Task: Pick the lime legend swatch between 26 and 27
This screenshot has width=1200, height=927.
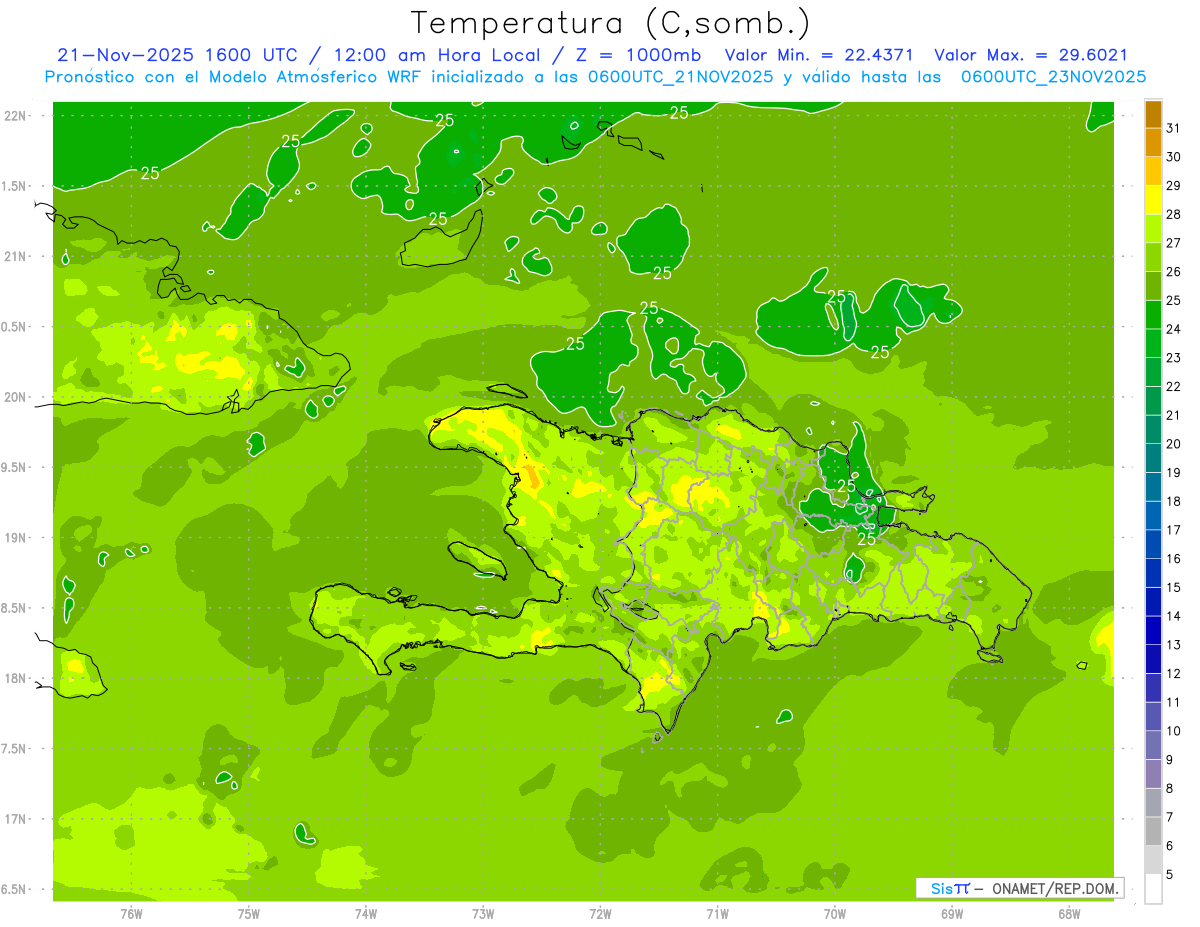Action: (1153, 258)
